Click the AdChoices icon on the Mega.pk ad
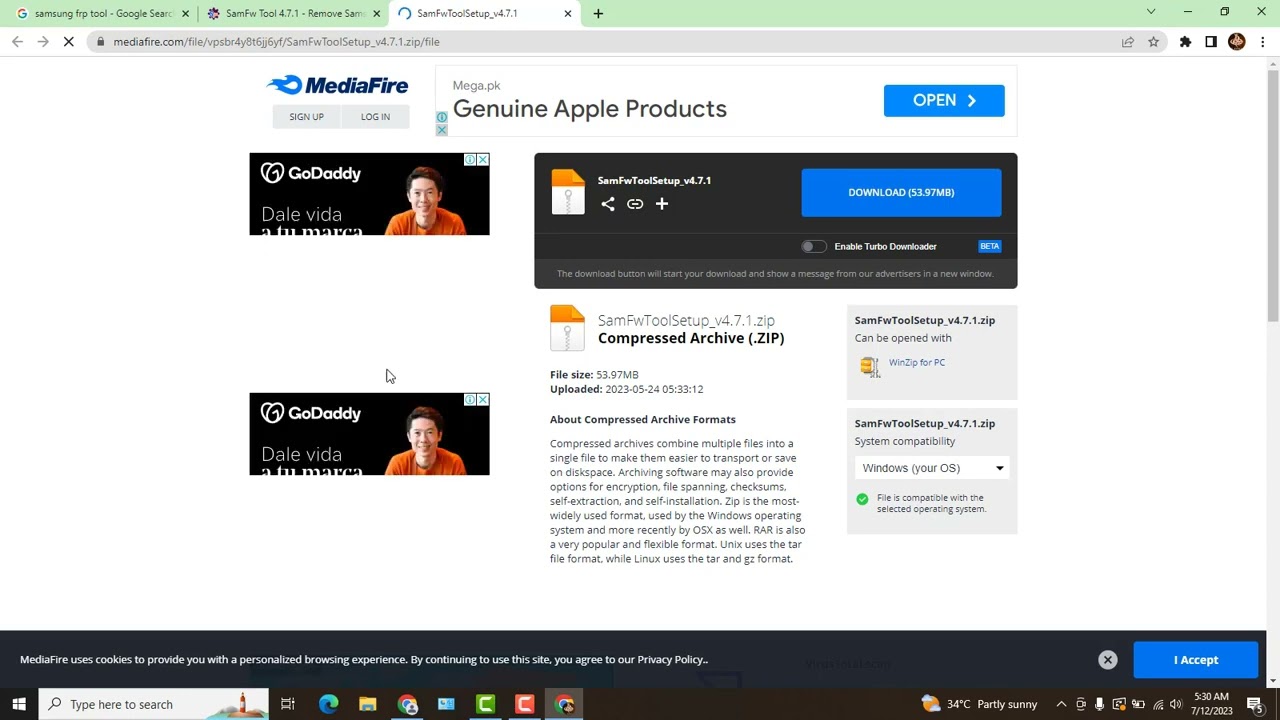 pyautogui.click(x=442, y=117)
